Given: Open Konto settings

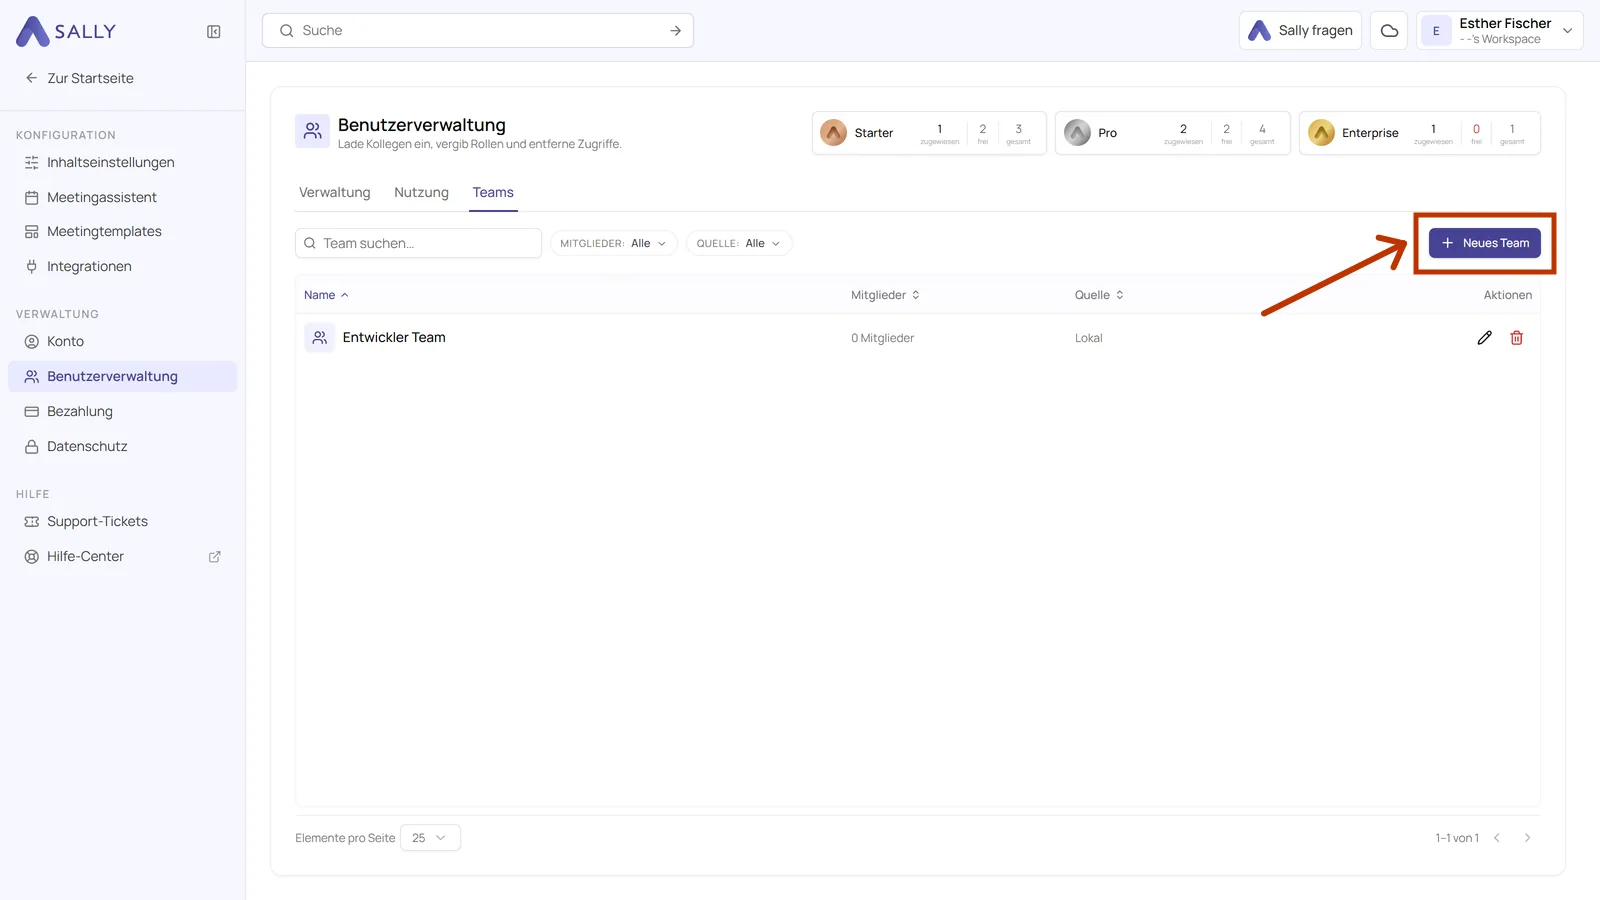Looking at the screenshot, I should coord(122,341).
